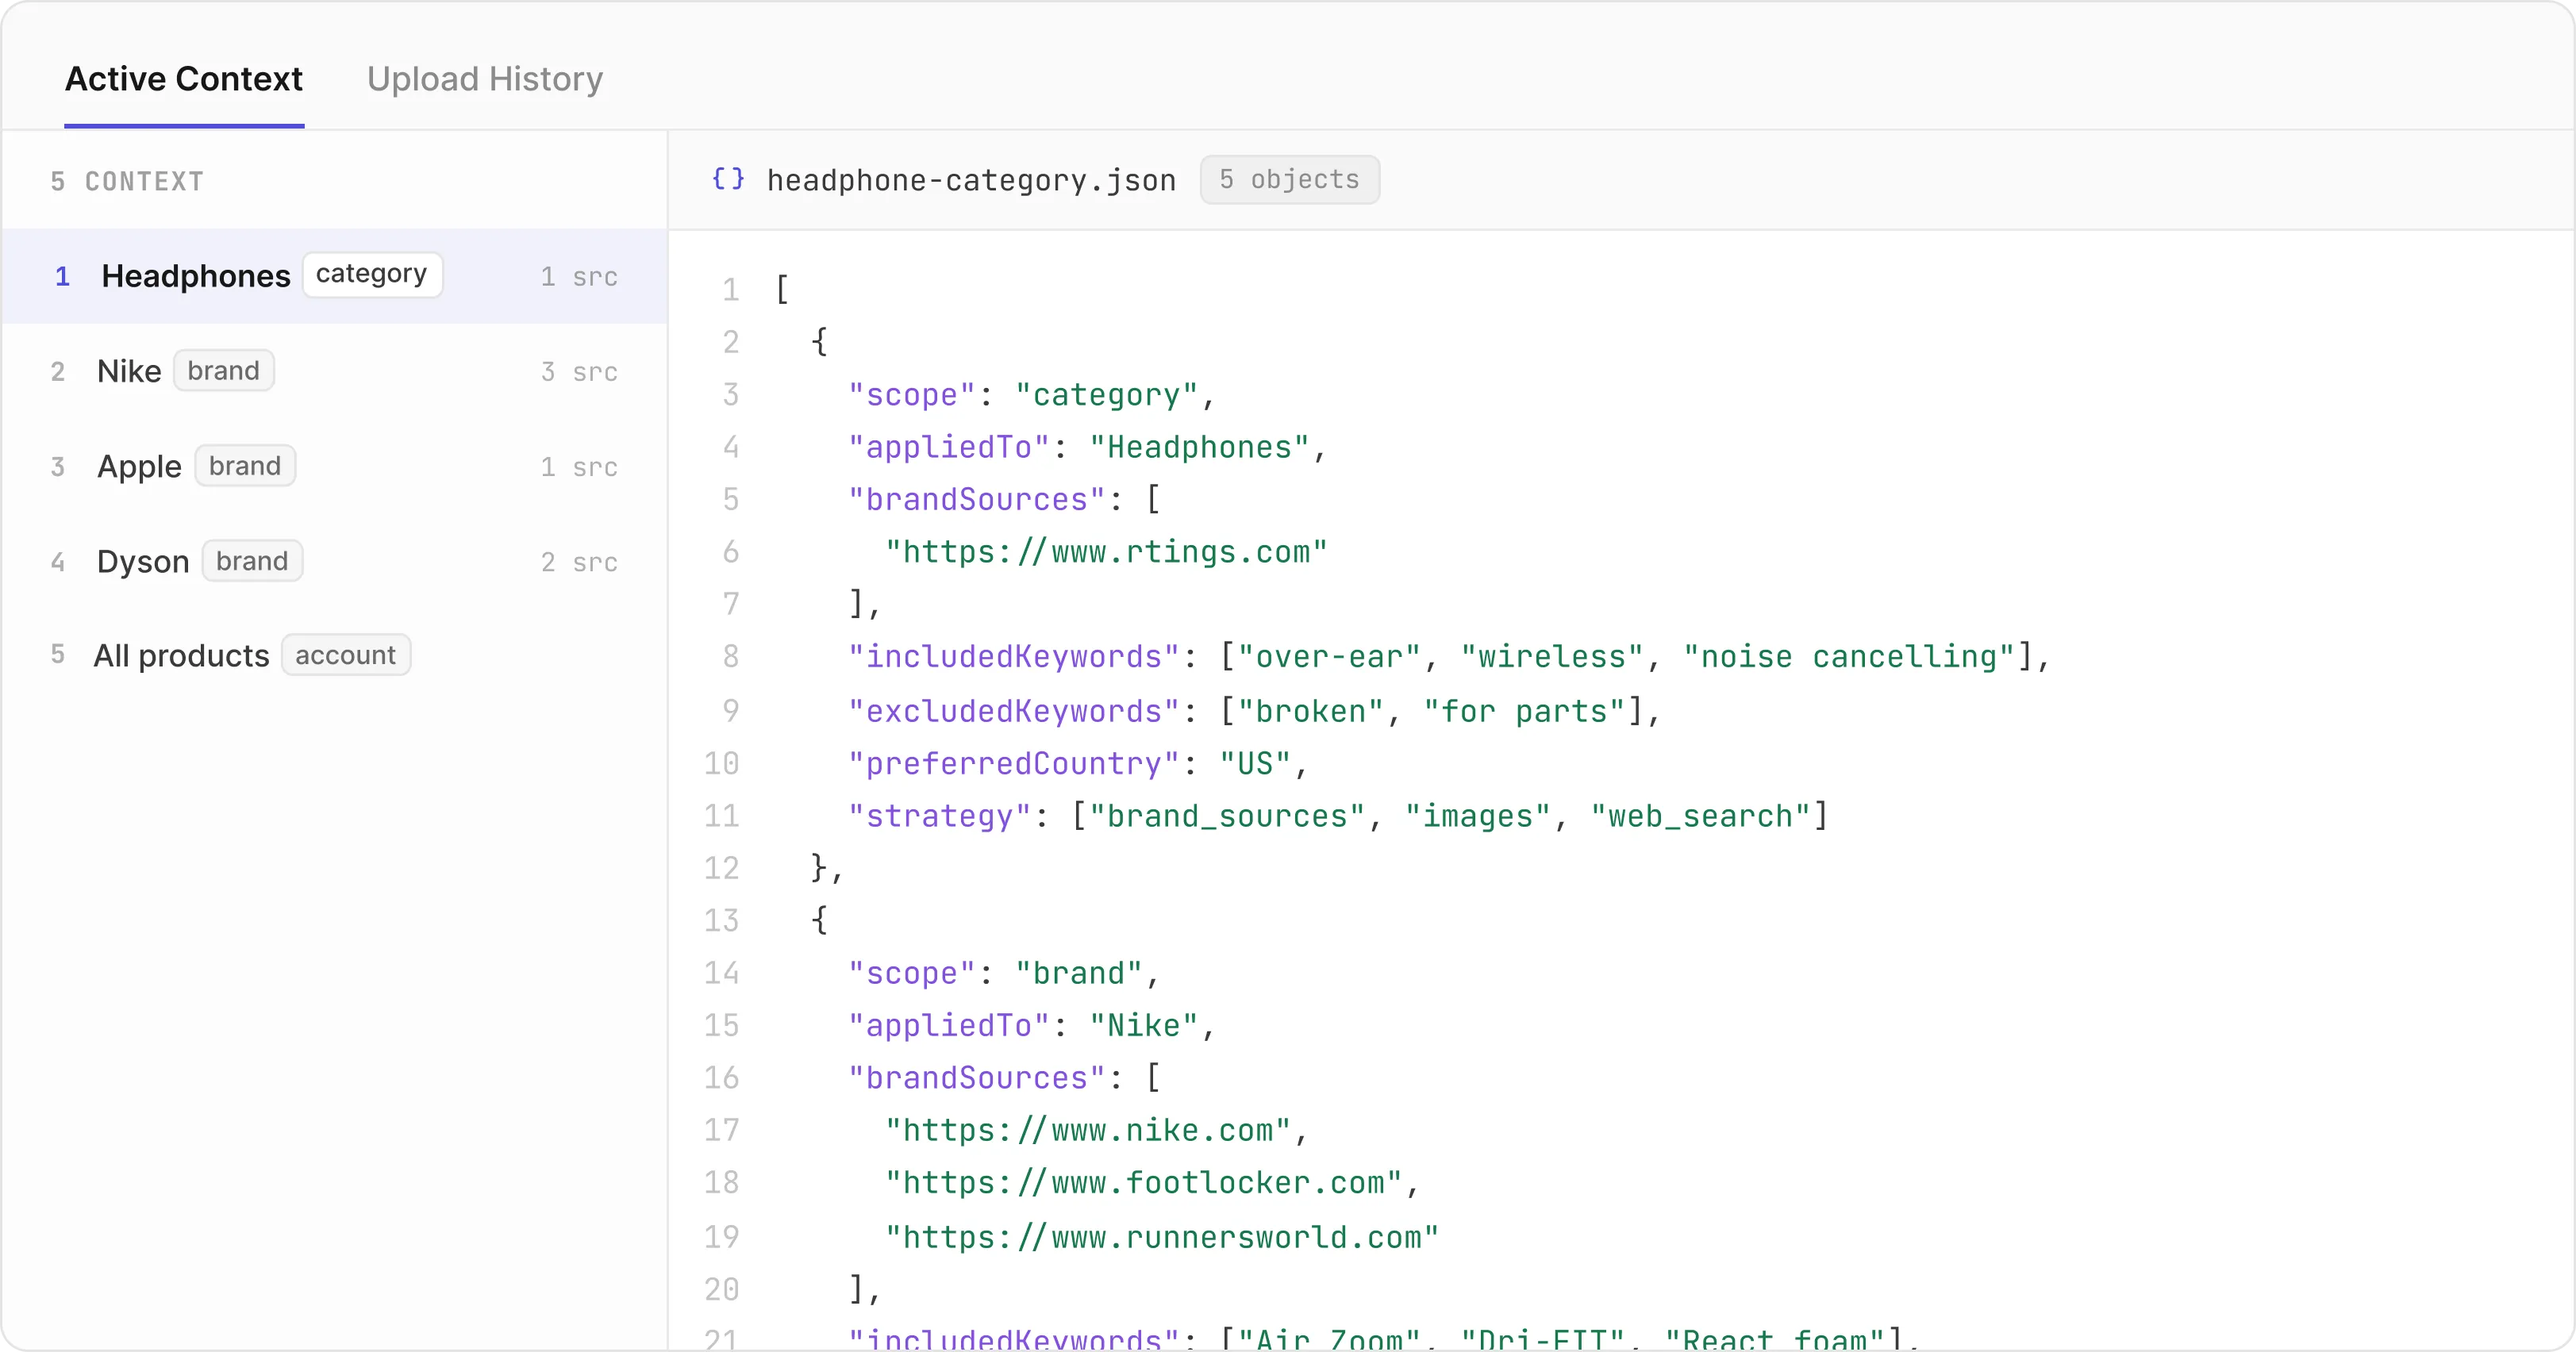Click the '5 objects' badge
This screenshot has height=1352, width=2576.
[1289, 180]
